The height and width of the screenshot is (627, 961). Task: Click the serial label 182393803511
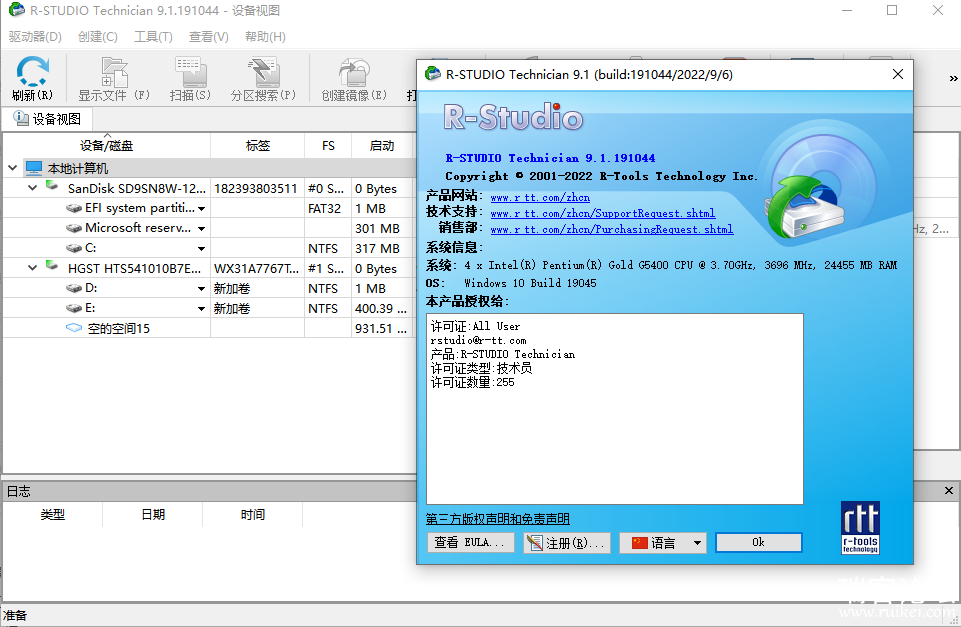256,189
